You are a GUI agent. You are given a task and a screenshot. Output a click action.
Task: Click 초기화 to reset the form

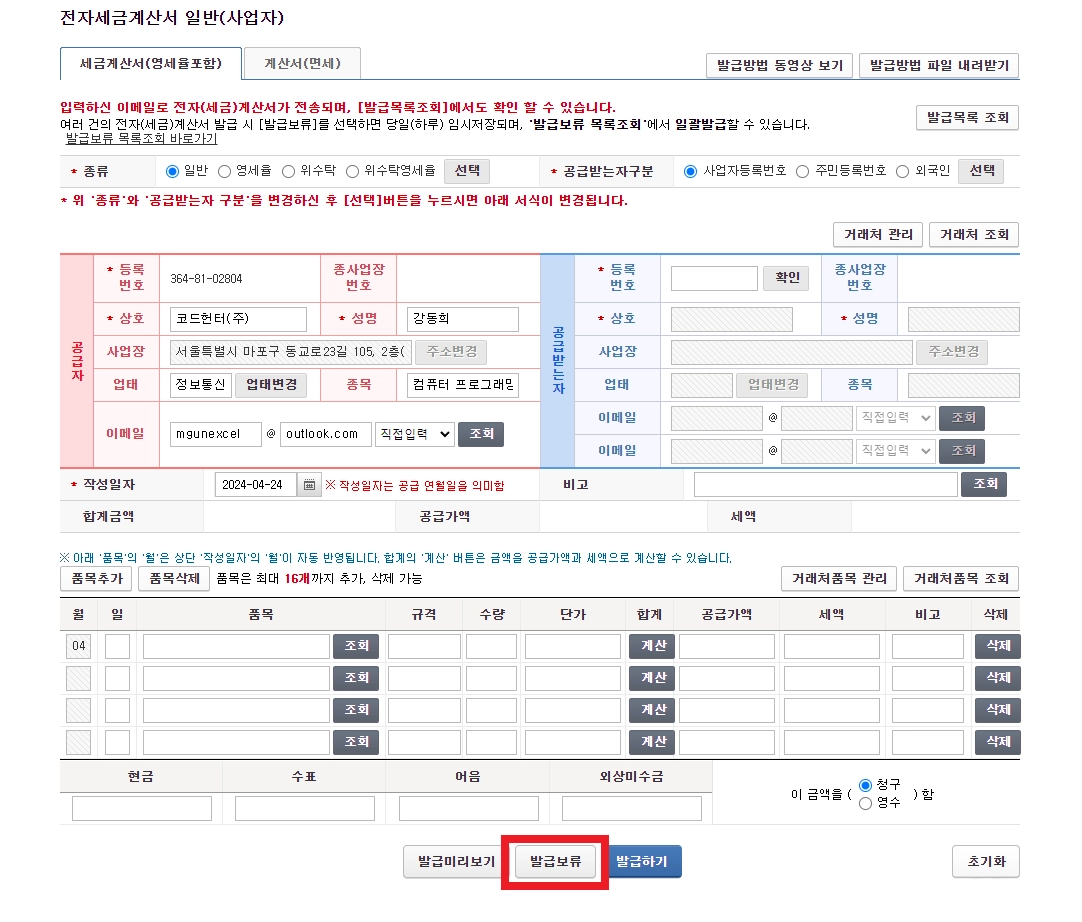(x=985, y=861)
